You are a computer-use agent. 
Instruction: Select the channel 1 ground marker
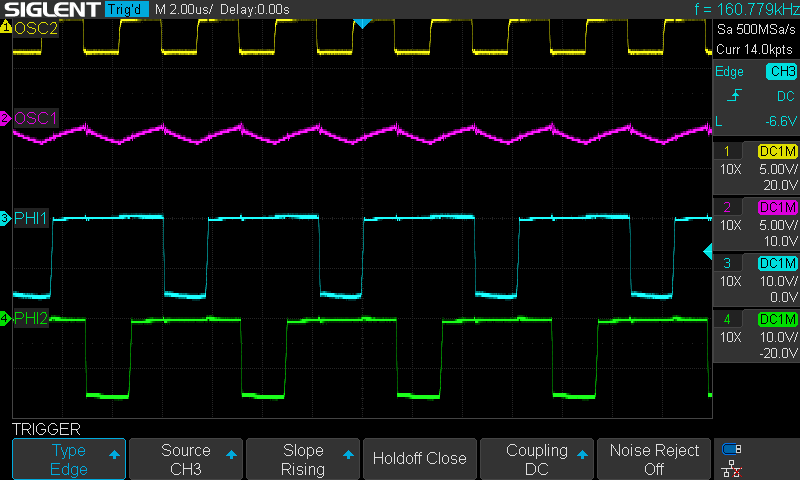6,27
